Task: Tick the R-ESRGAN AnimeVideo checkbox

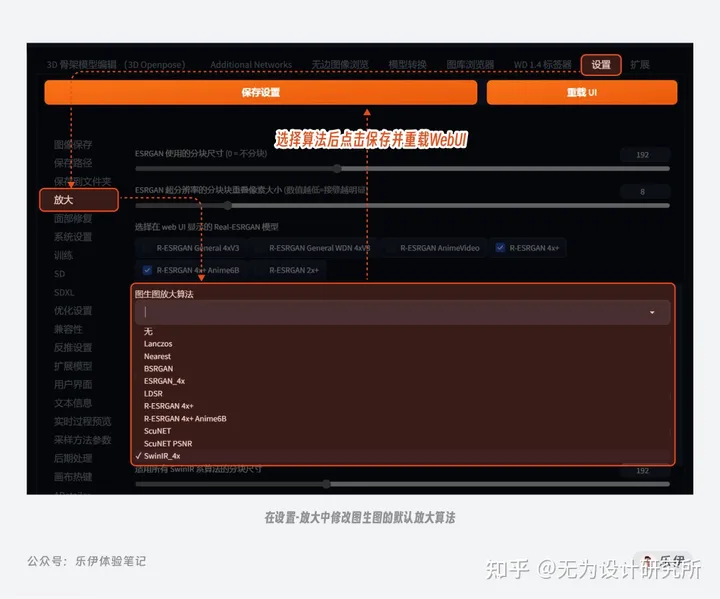Action: coord(391,248)
